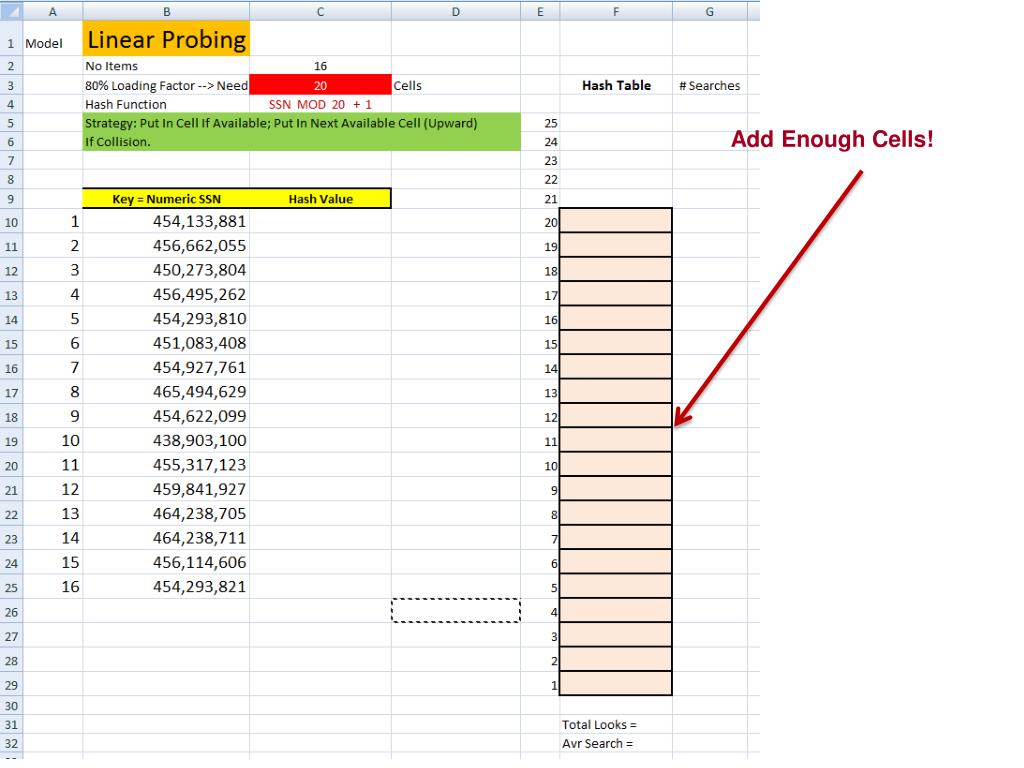Select row 26 header
Screen dimensions: 1024x768
pyautogui.click(x=11, y=612)
